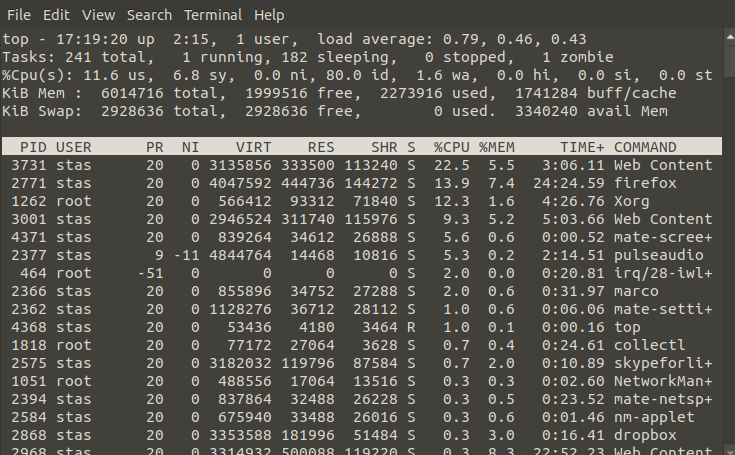Click the vertical scrollbar thumb

tap(730, 59)
